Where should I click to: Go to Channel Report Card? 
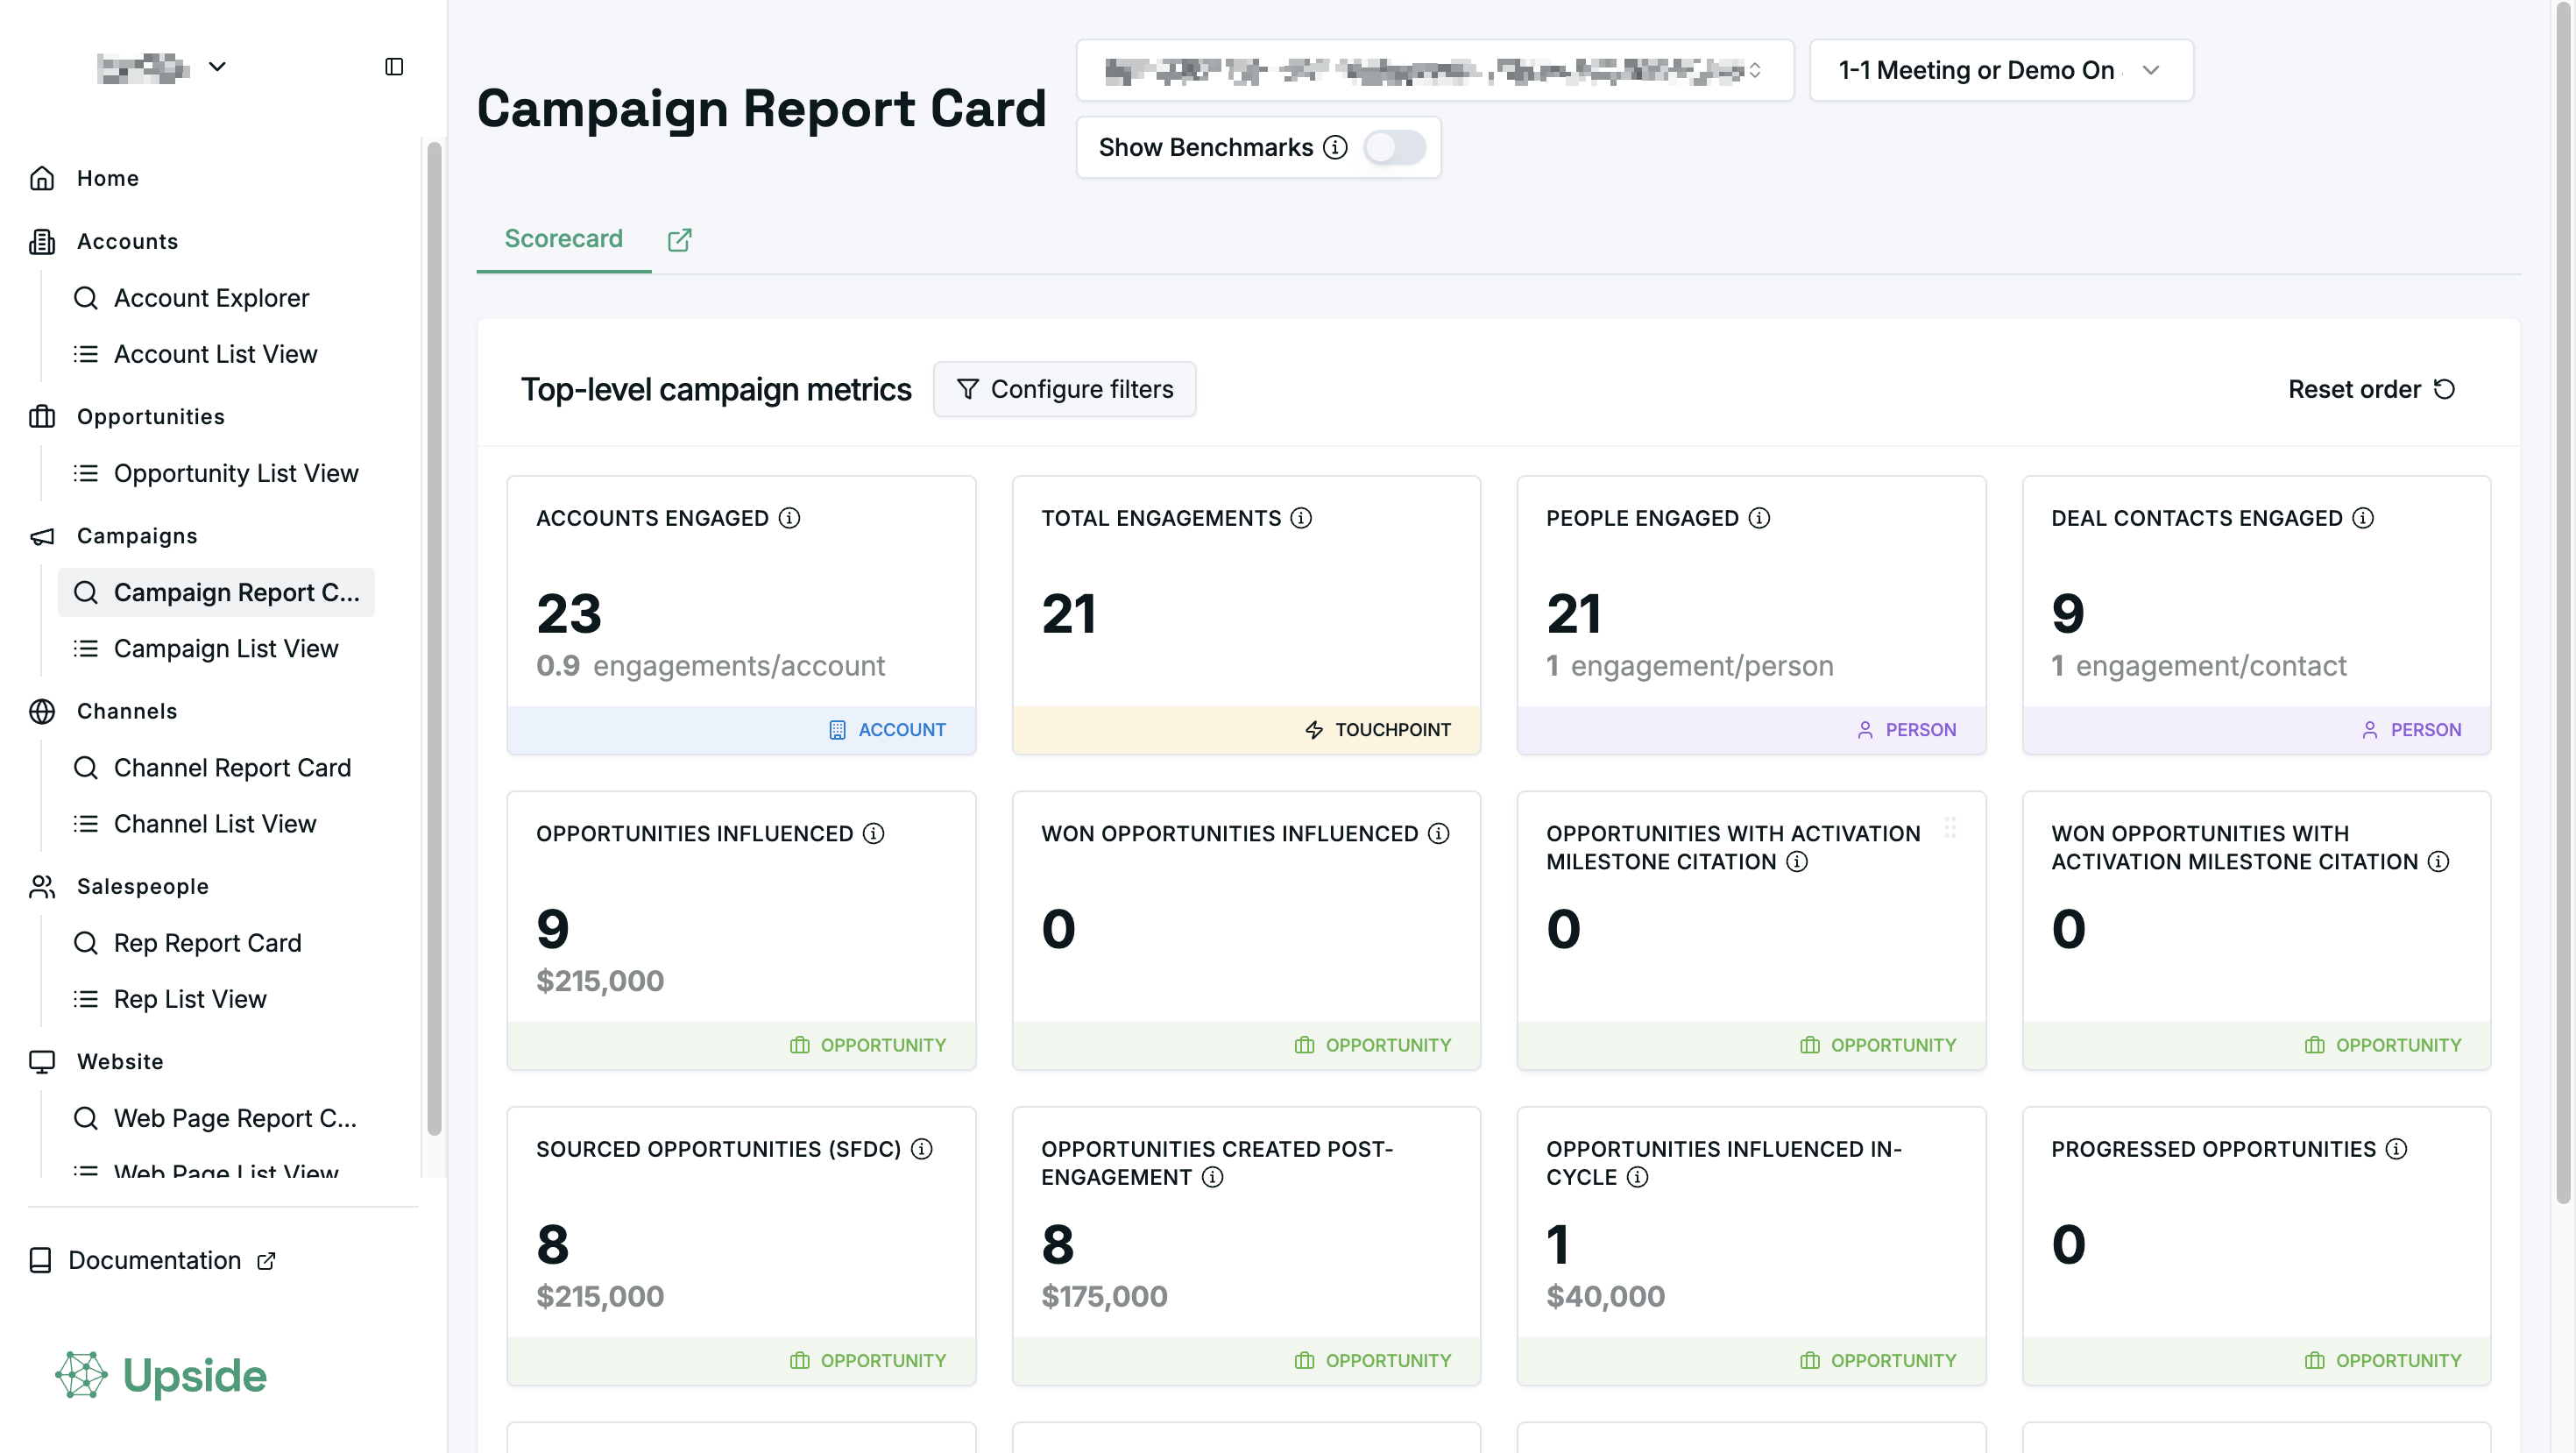tap(232, 767)
